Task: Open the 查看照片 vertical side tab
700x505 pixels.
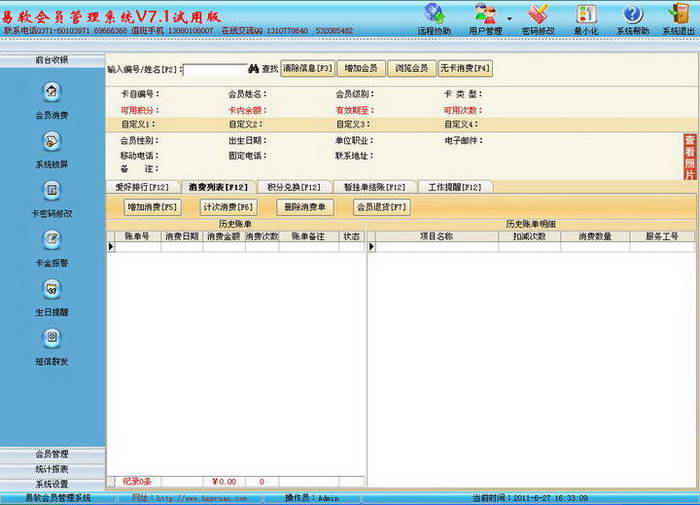Action: coord(690,157)
